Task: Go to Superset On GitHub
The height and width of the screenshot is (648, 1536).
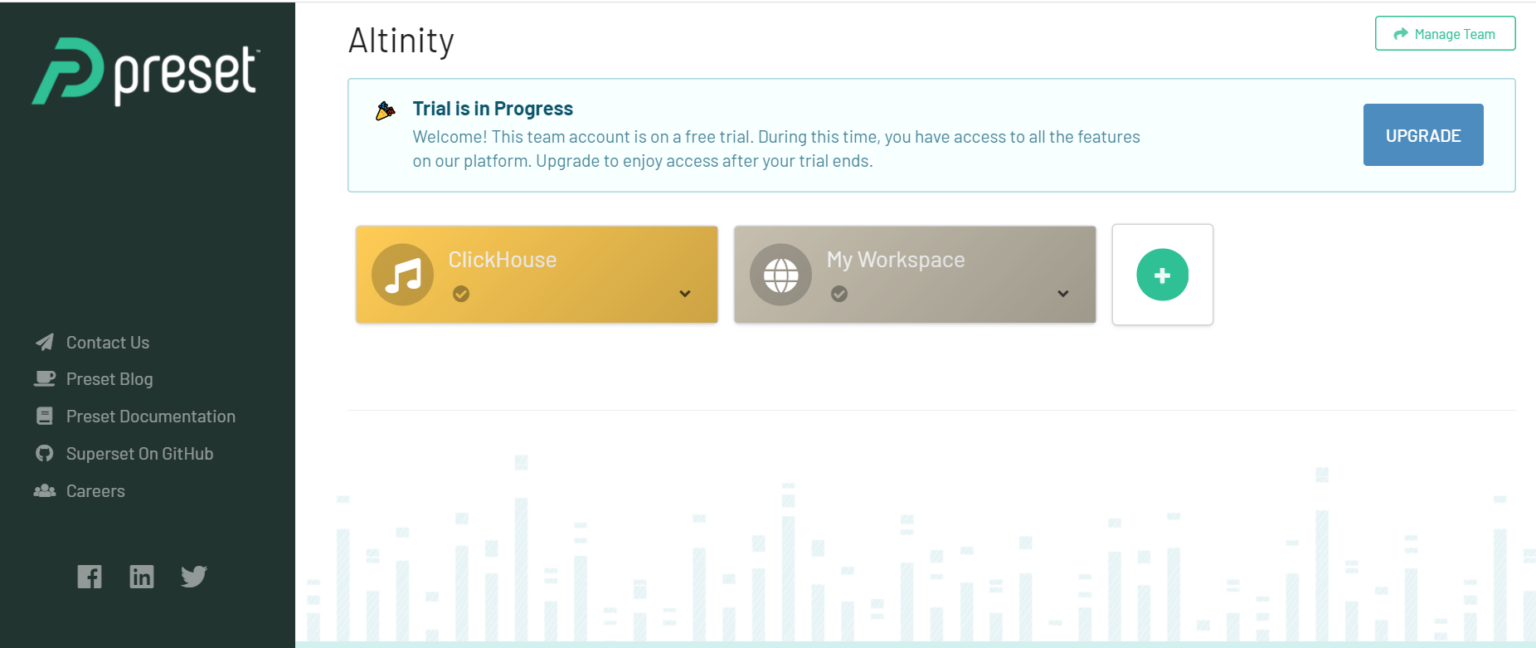Action: [139, 454]
